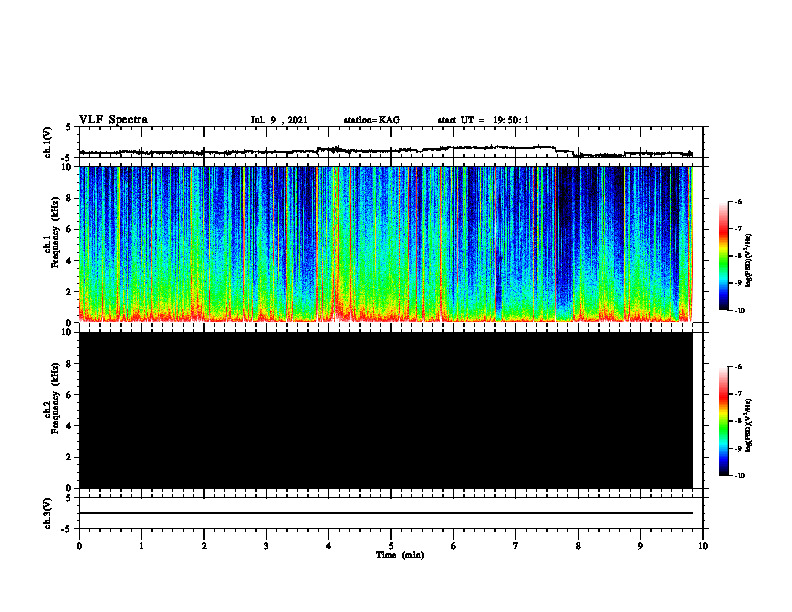The image size is (792, 612).
Task: Click the "2" tick label on time axis
Action: pos(204,546)
